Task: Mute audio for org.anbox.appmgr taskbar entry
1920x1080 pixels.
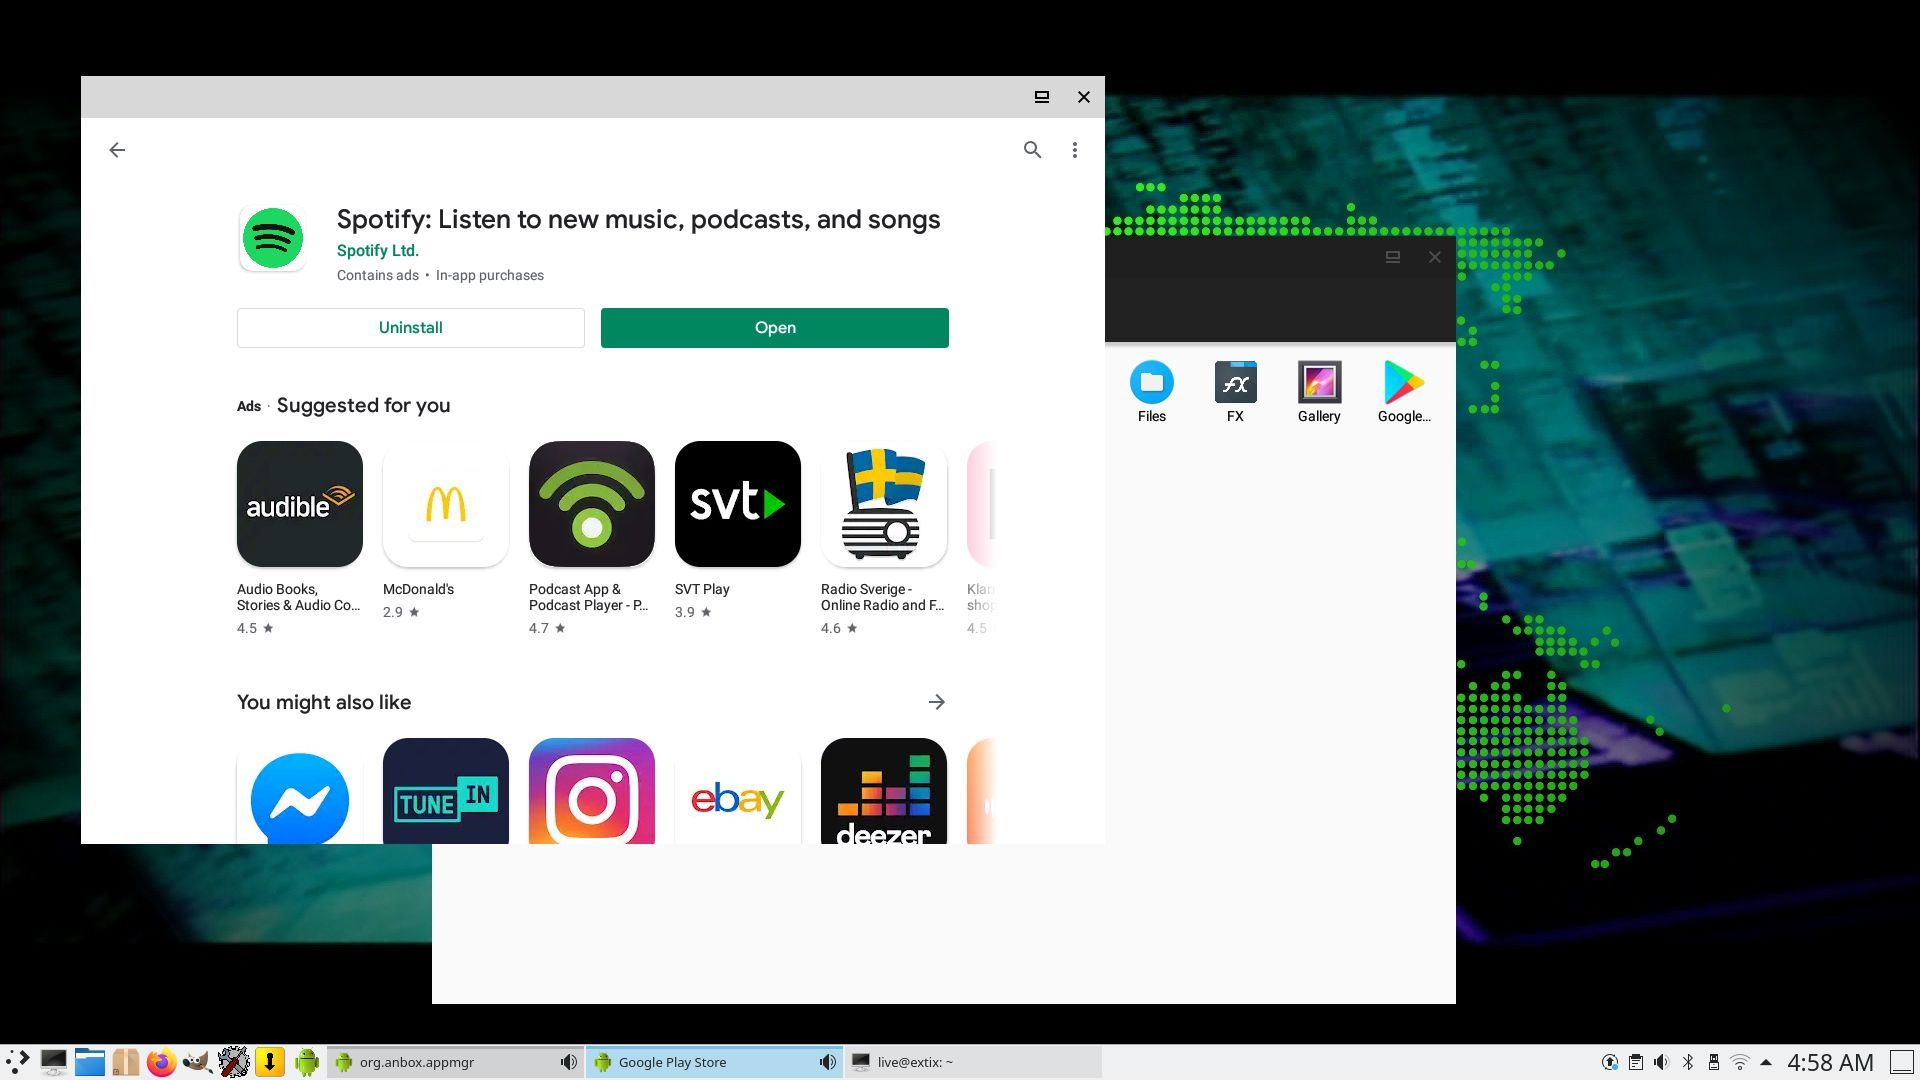Action: point(568,1062)
